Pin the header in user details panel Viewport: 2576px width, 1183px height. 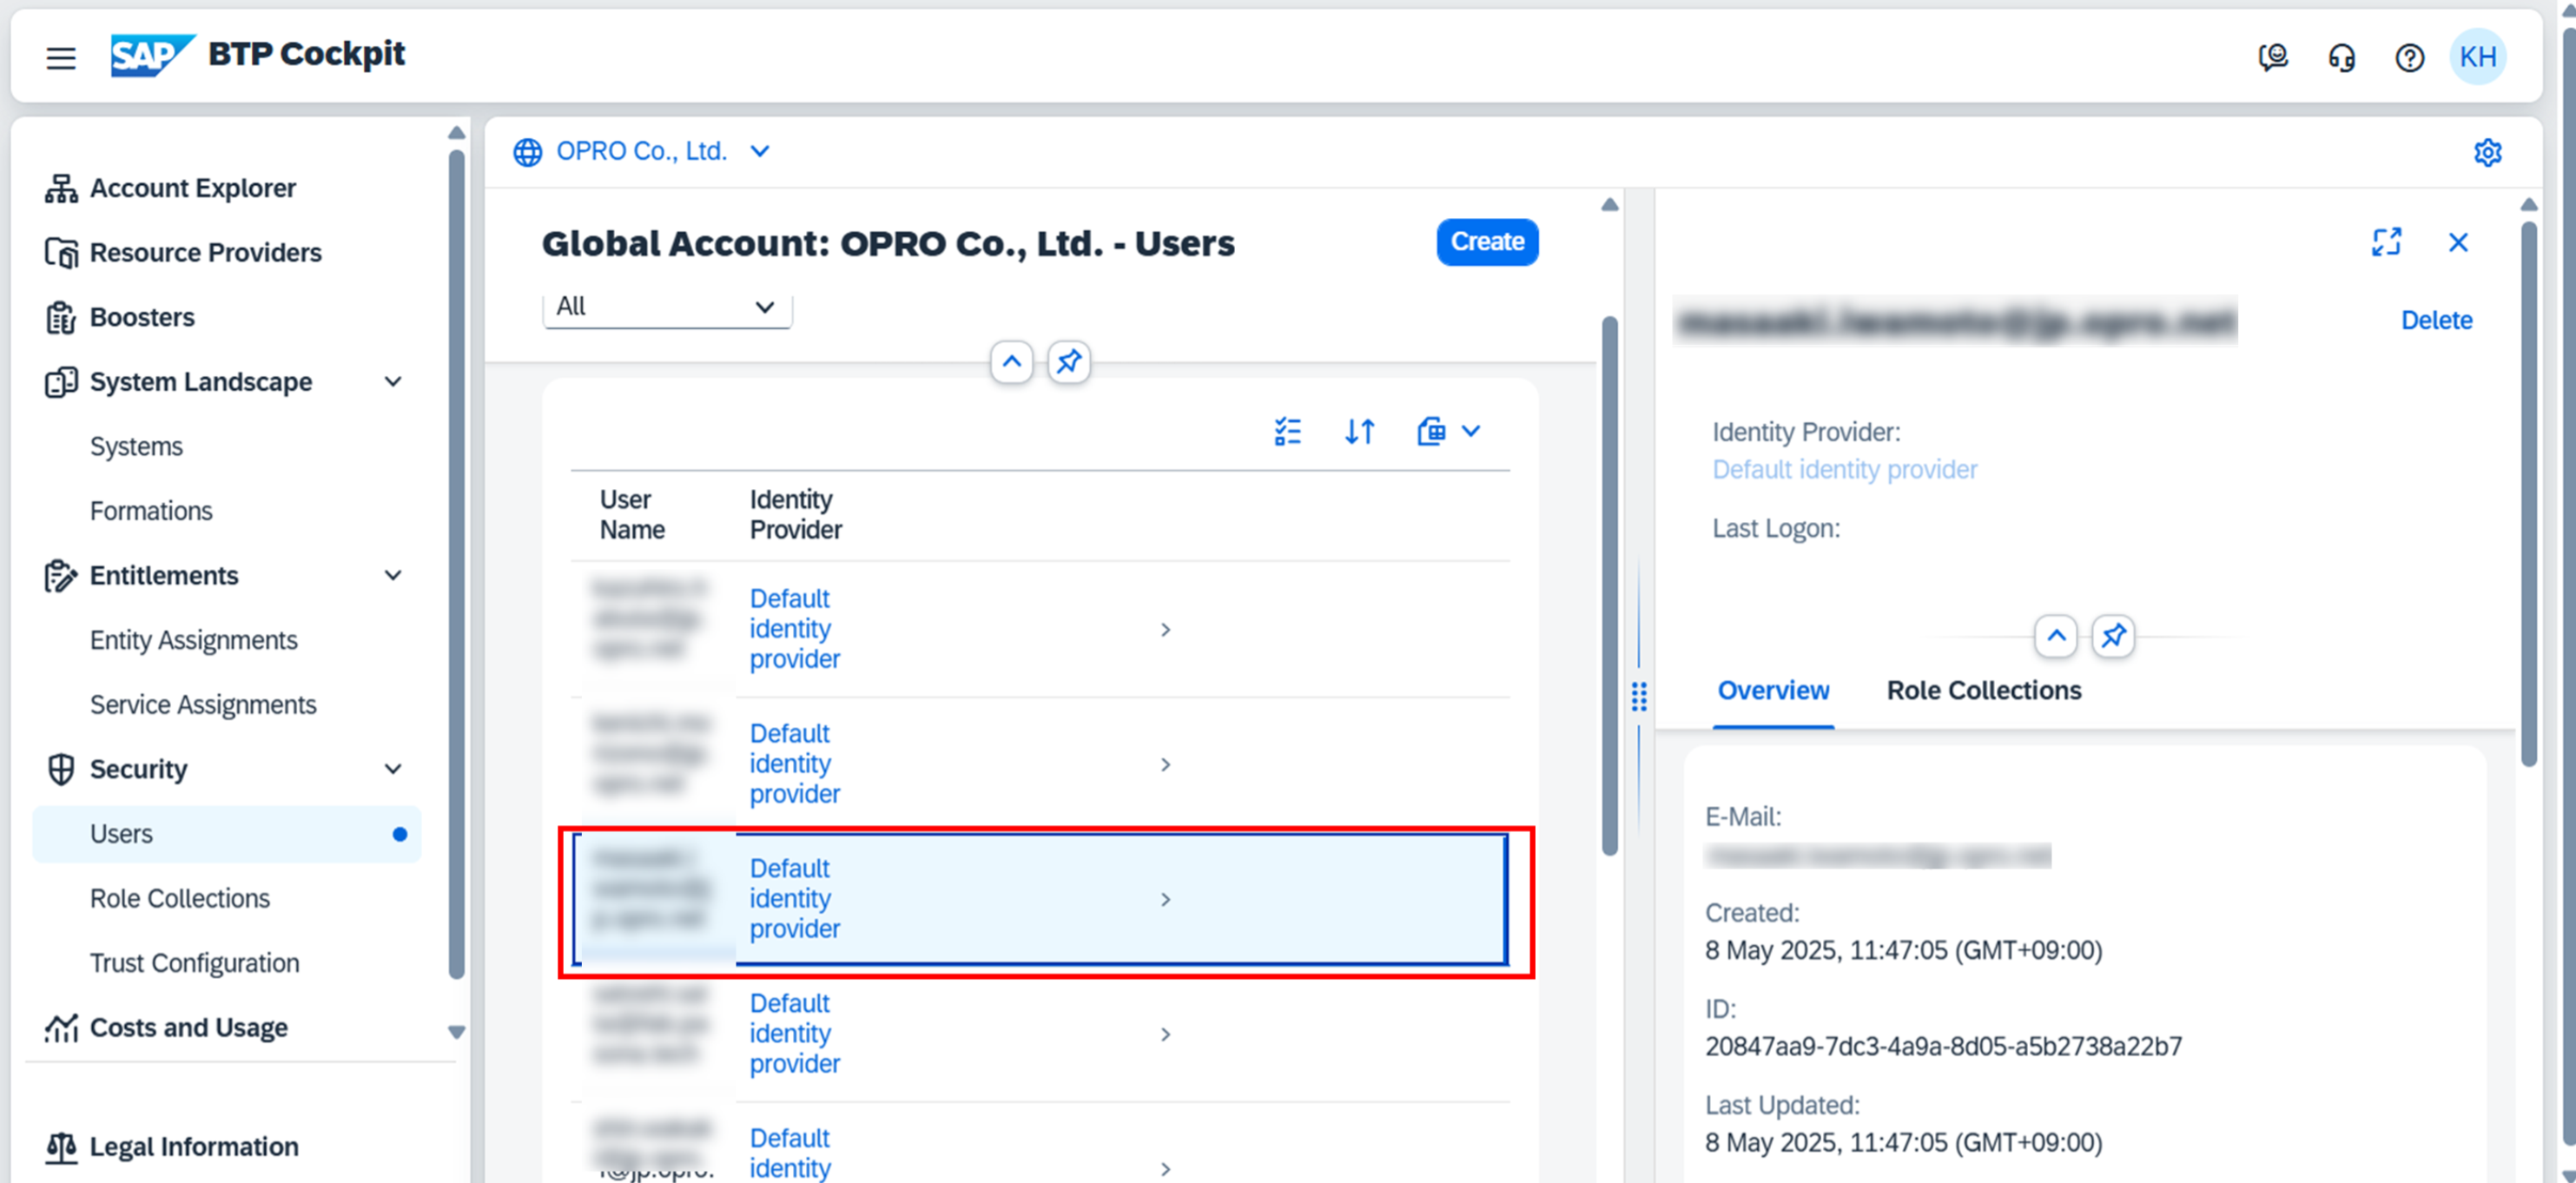[2112, 636]
